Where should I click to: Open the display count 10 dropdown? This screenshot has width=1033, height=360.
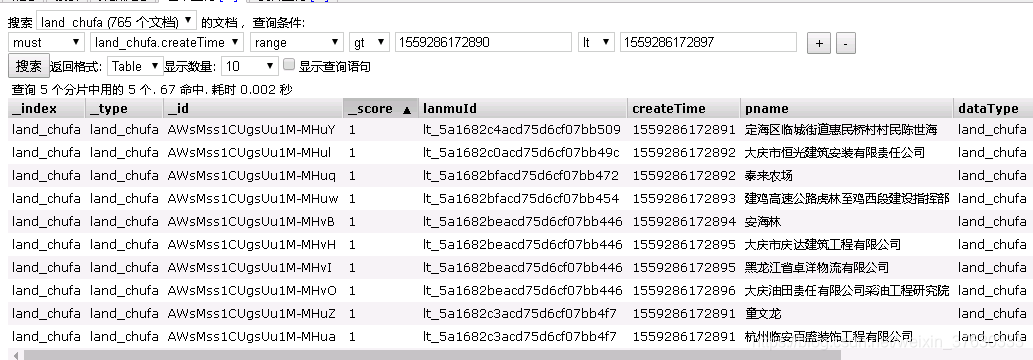point(250,66)
